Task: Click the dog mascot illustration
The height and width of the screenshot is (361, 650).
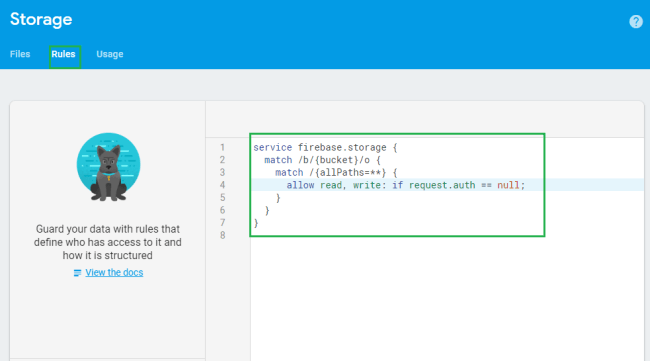Action: [109, 167]
